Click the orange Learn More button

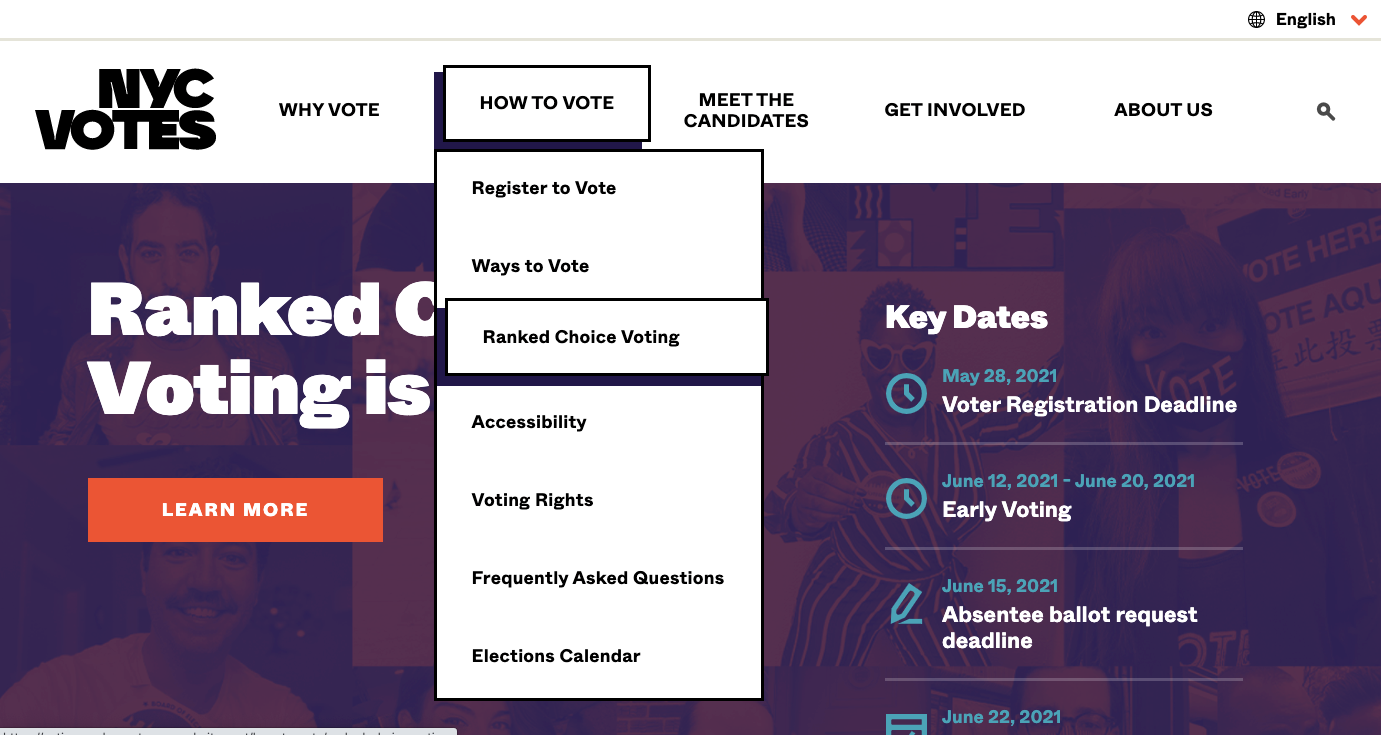click(235, 510)
